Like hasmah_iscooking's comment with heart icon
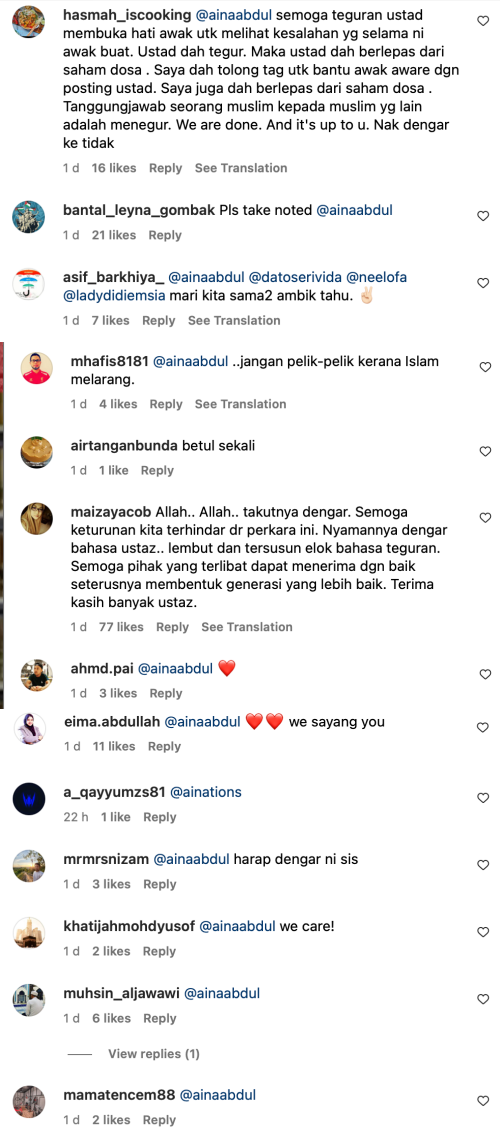The height and width of the screenshot is (1143, 500). [483, 21]
